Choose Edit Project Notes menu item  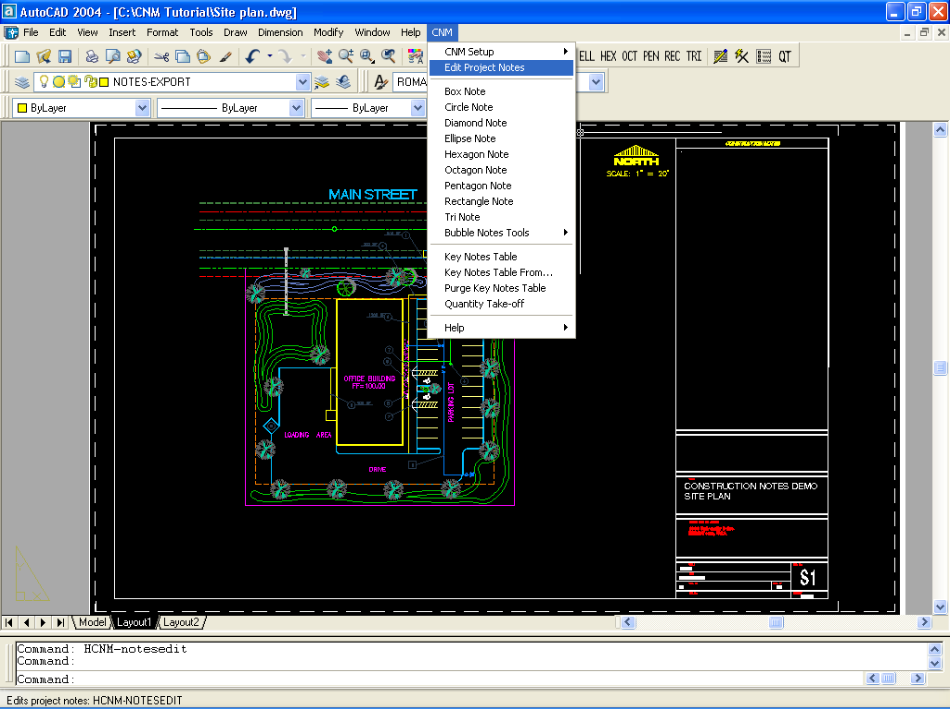484,68
